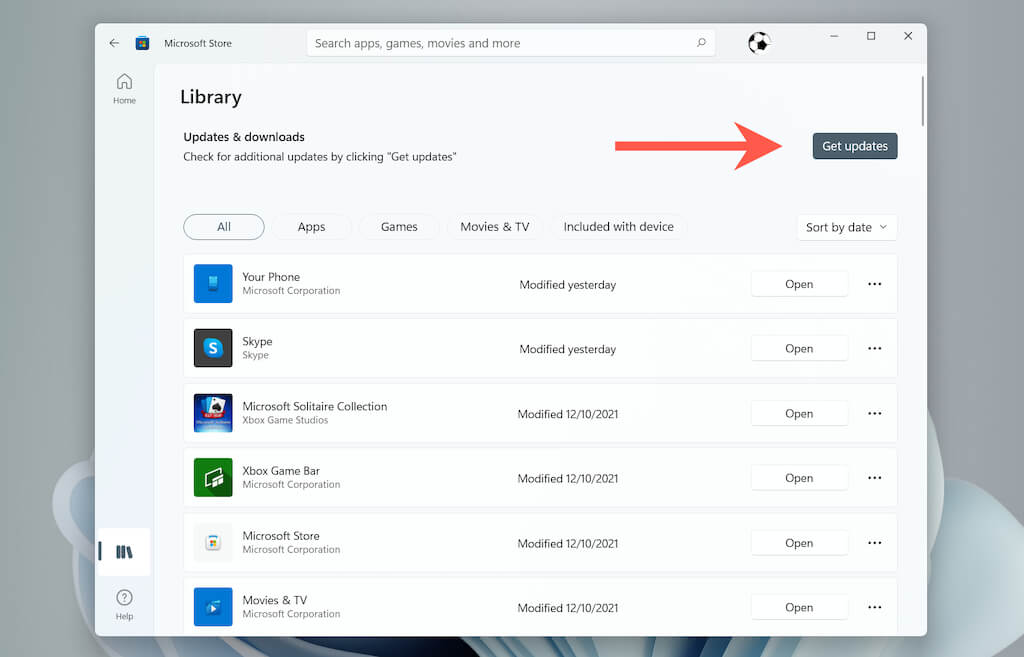This screenshot has height=657, width=1024.
Task: Click Skype's Modified yesterday text
Action: 568,349
